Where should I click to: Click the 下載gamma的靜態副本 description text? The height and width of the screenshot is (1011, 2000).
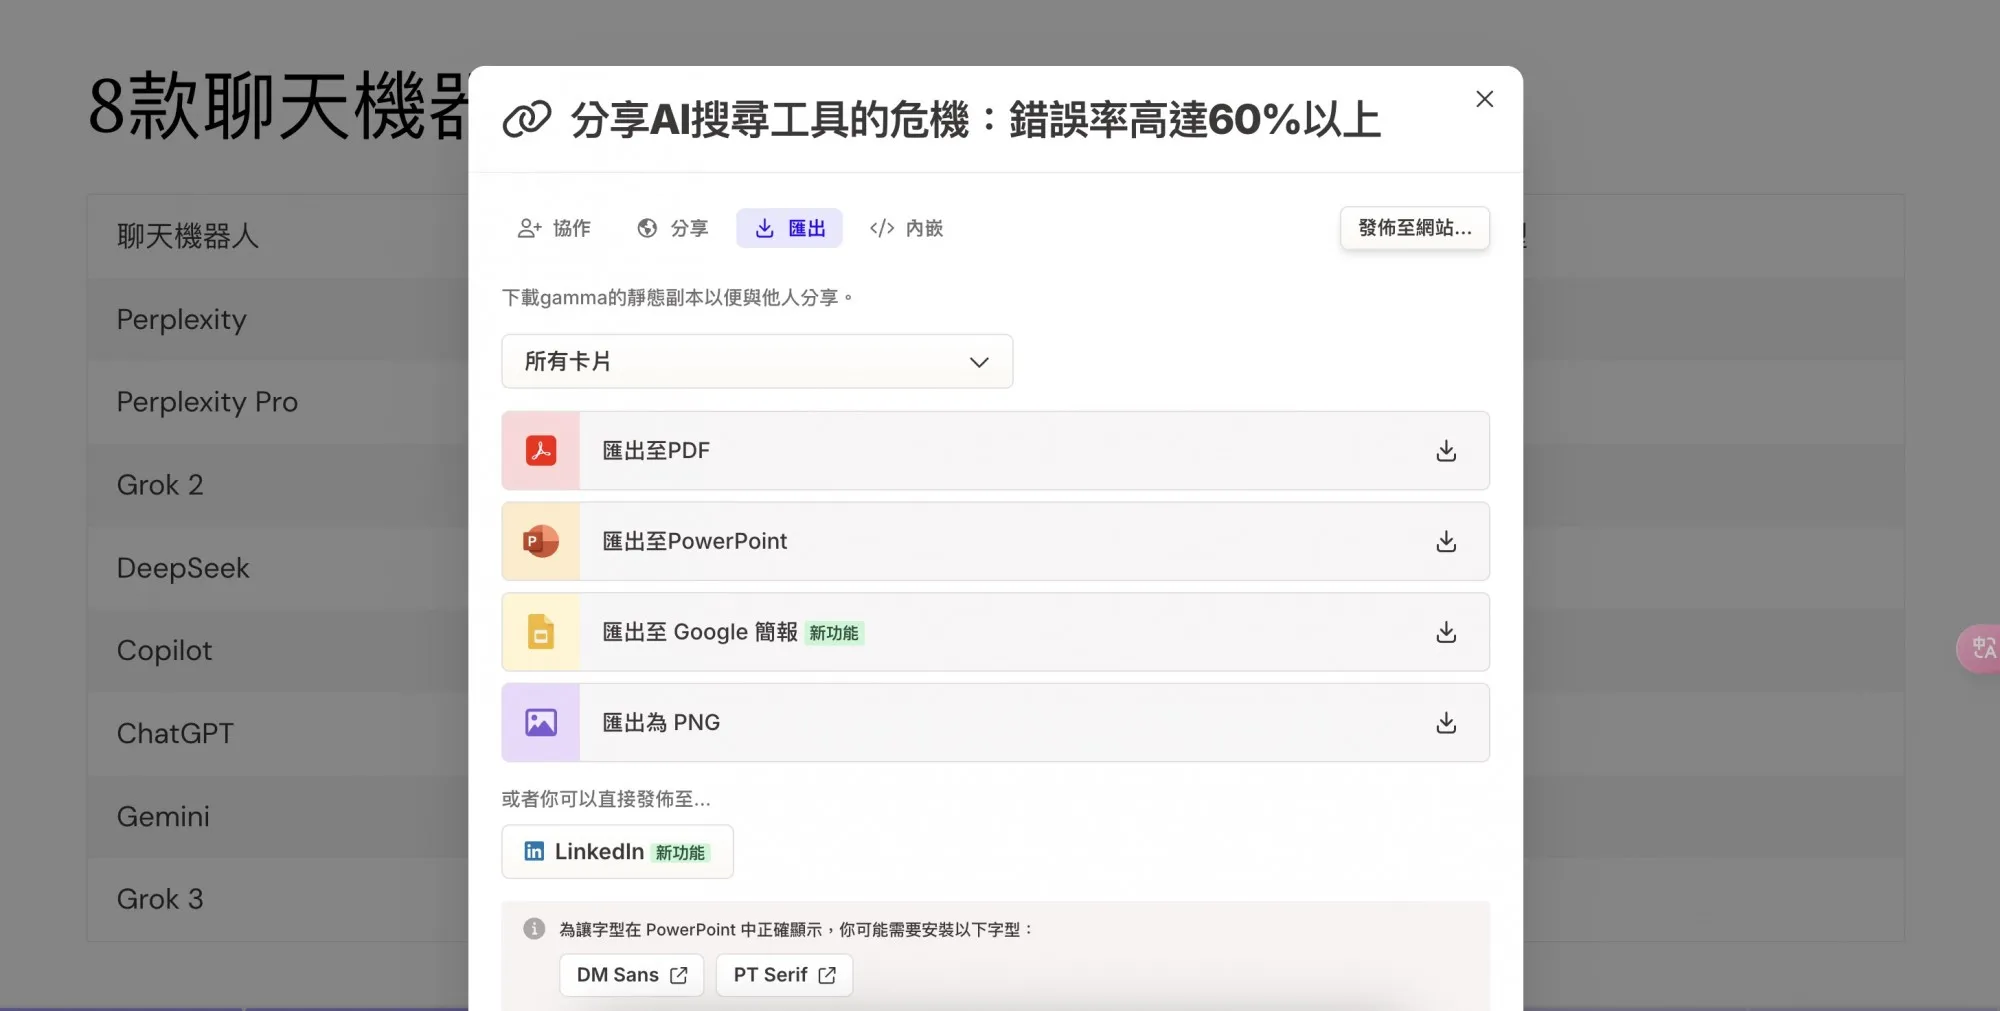[x=677, y=298]
